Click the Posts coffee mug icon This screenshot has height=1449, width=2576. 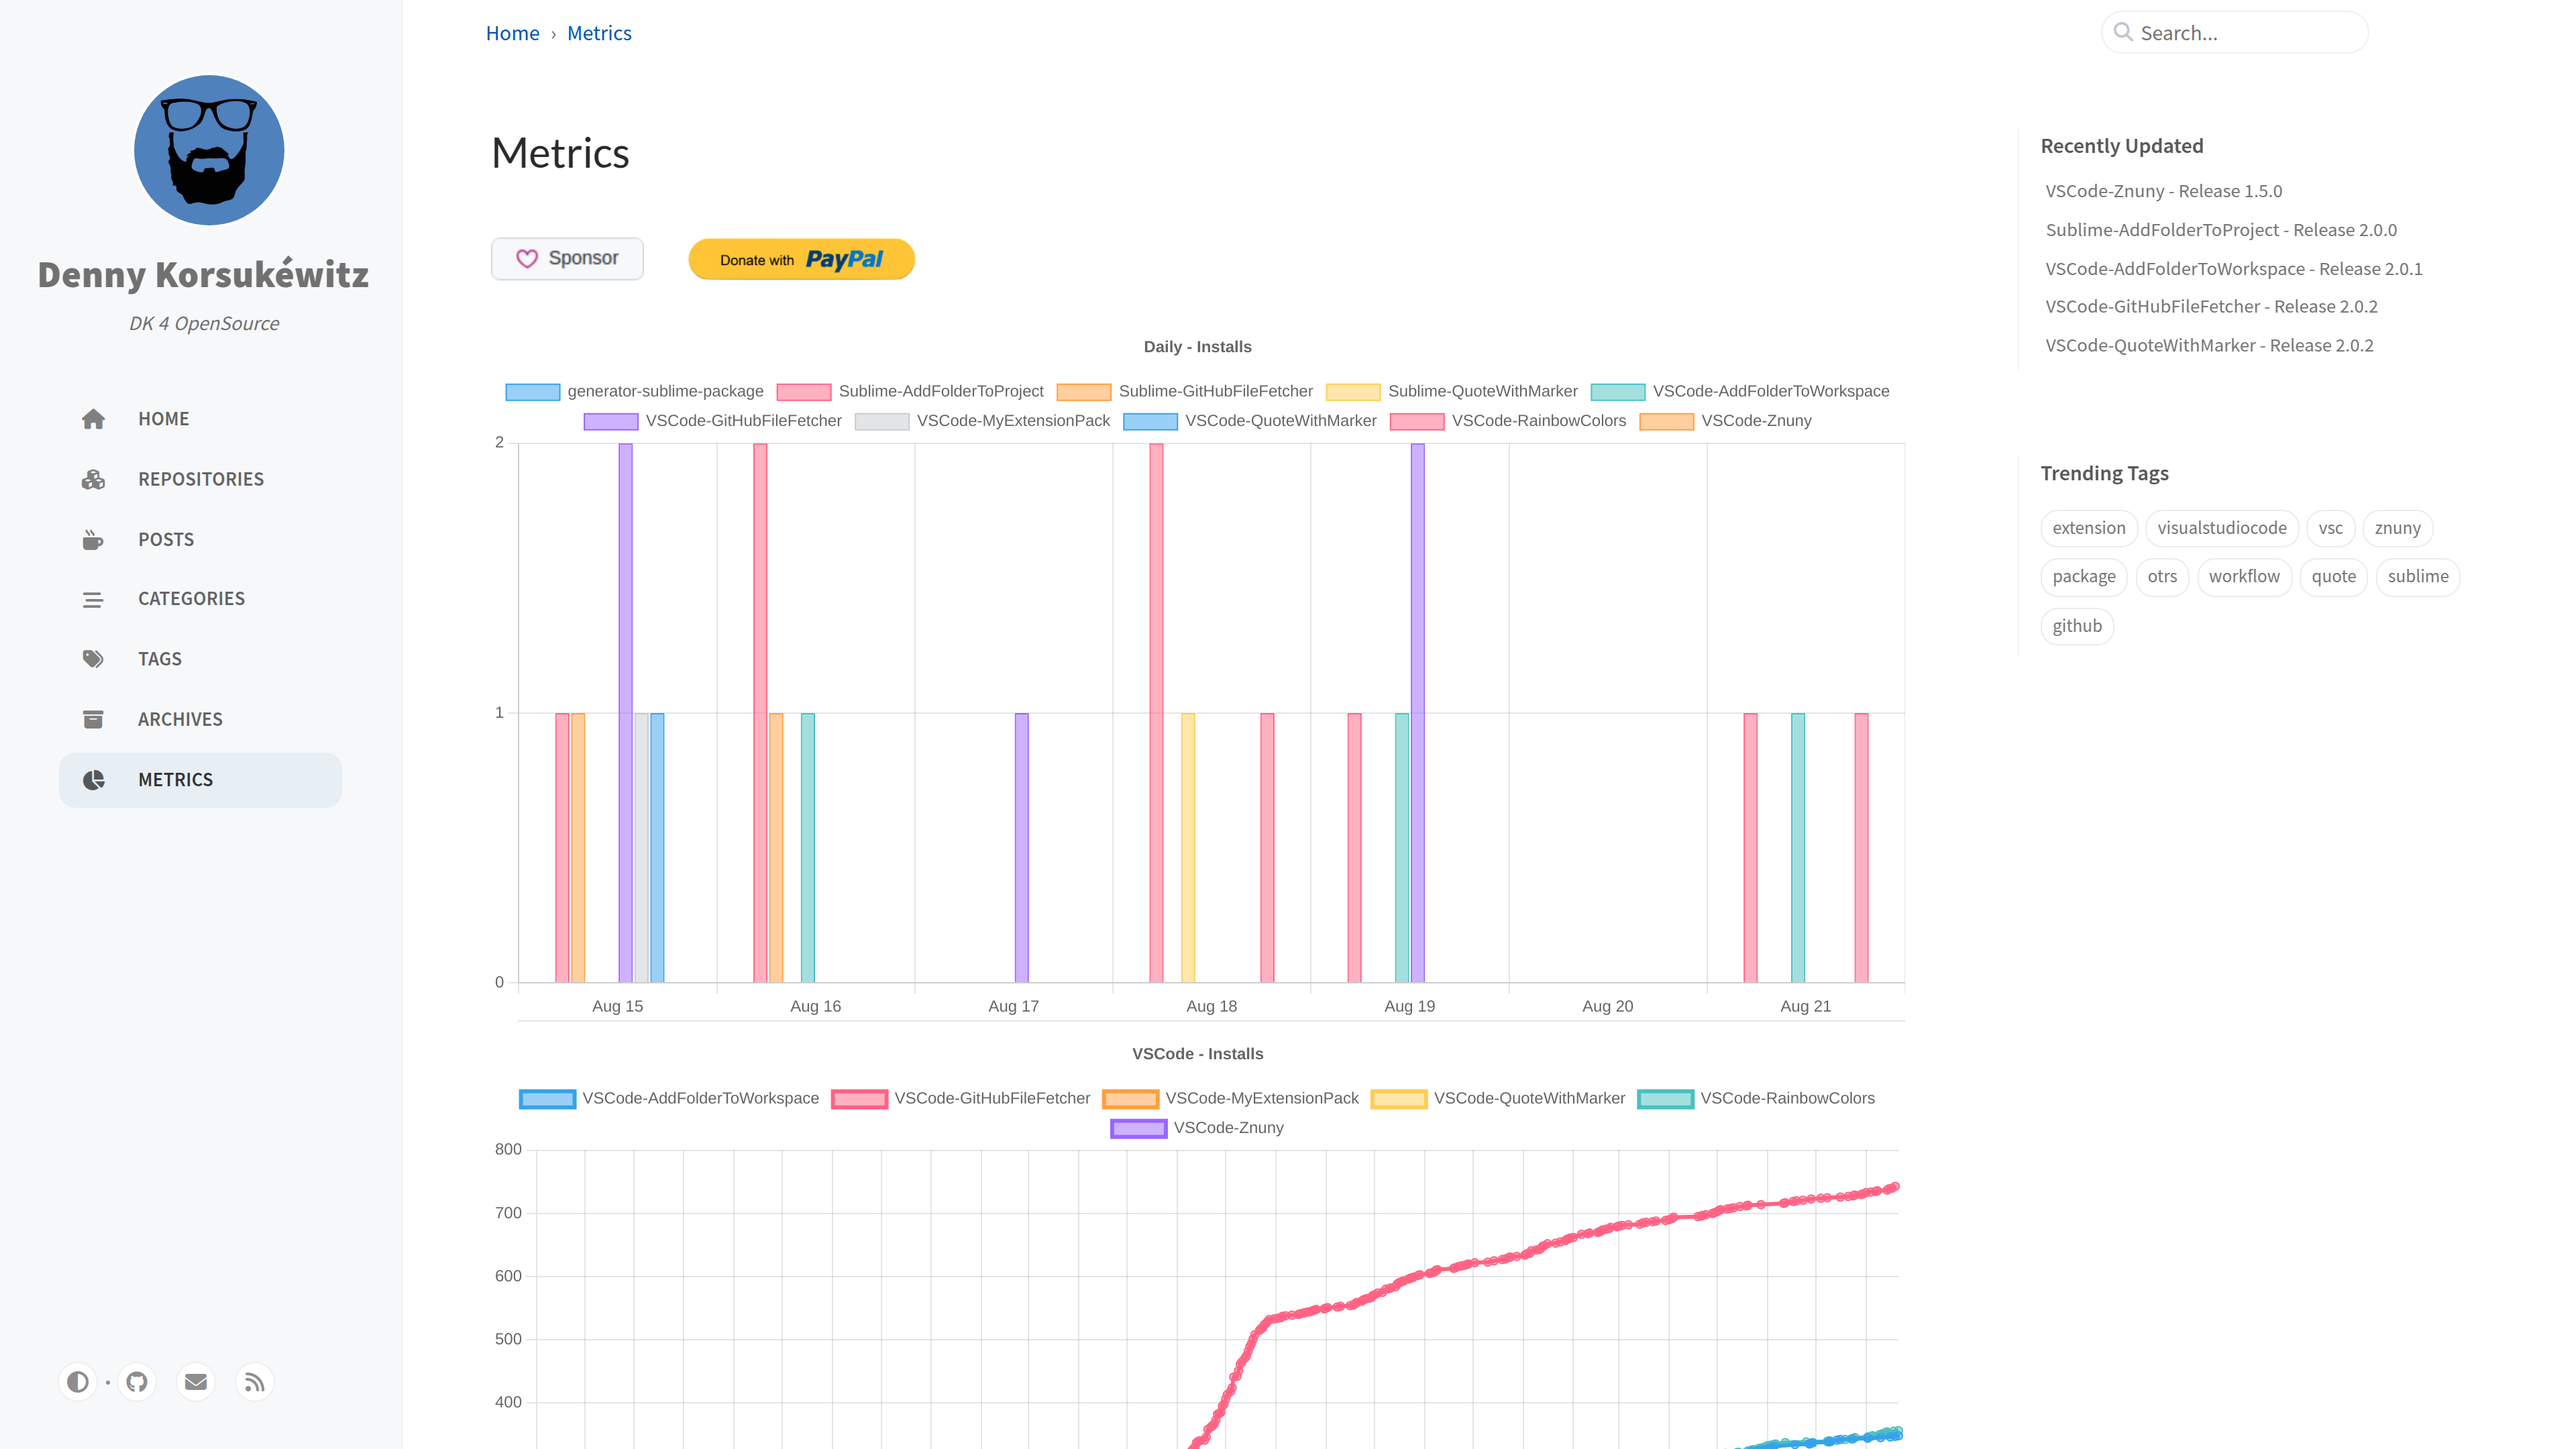93,540
